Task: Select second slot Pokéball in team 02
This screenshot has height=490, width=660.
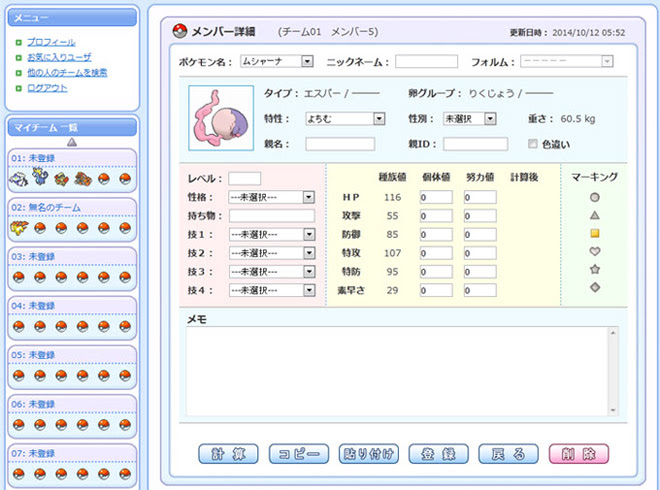Action: (x=40, y=228)
